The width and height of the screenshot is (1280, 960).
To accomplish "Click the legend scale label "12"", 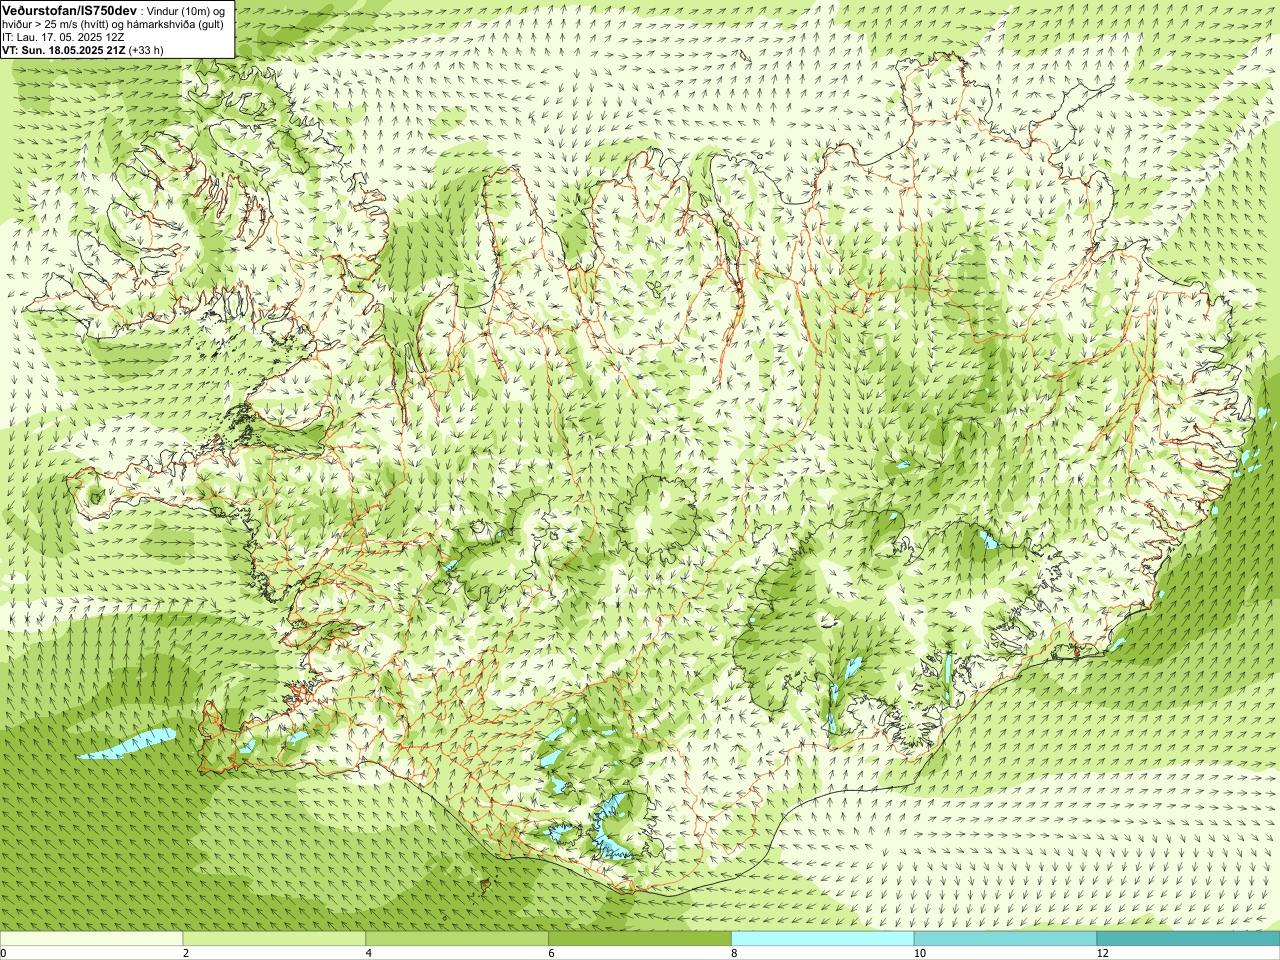I will coord(1102,953).
